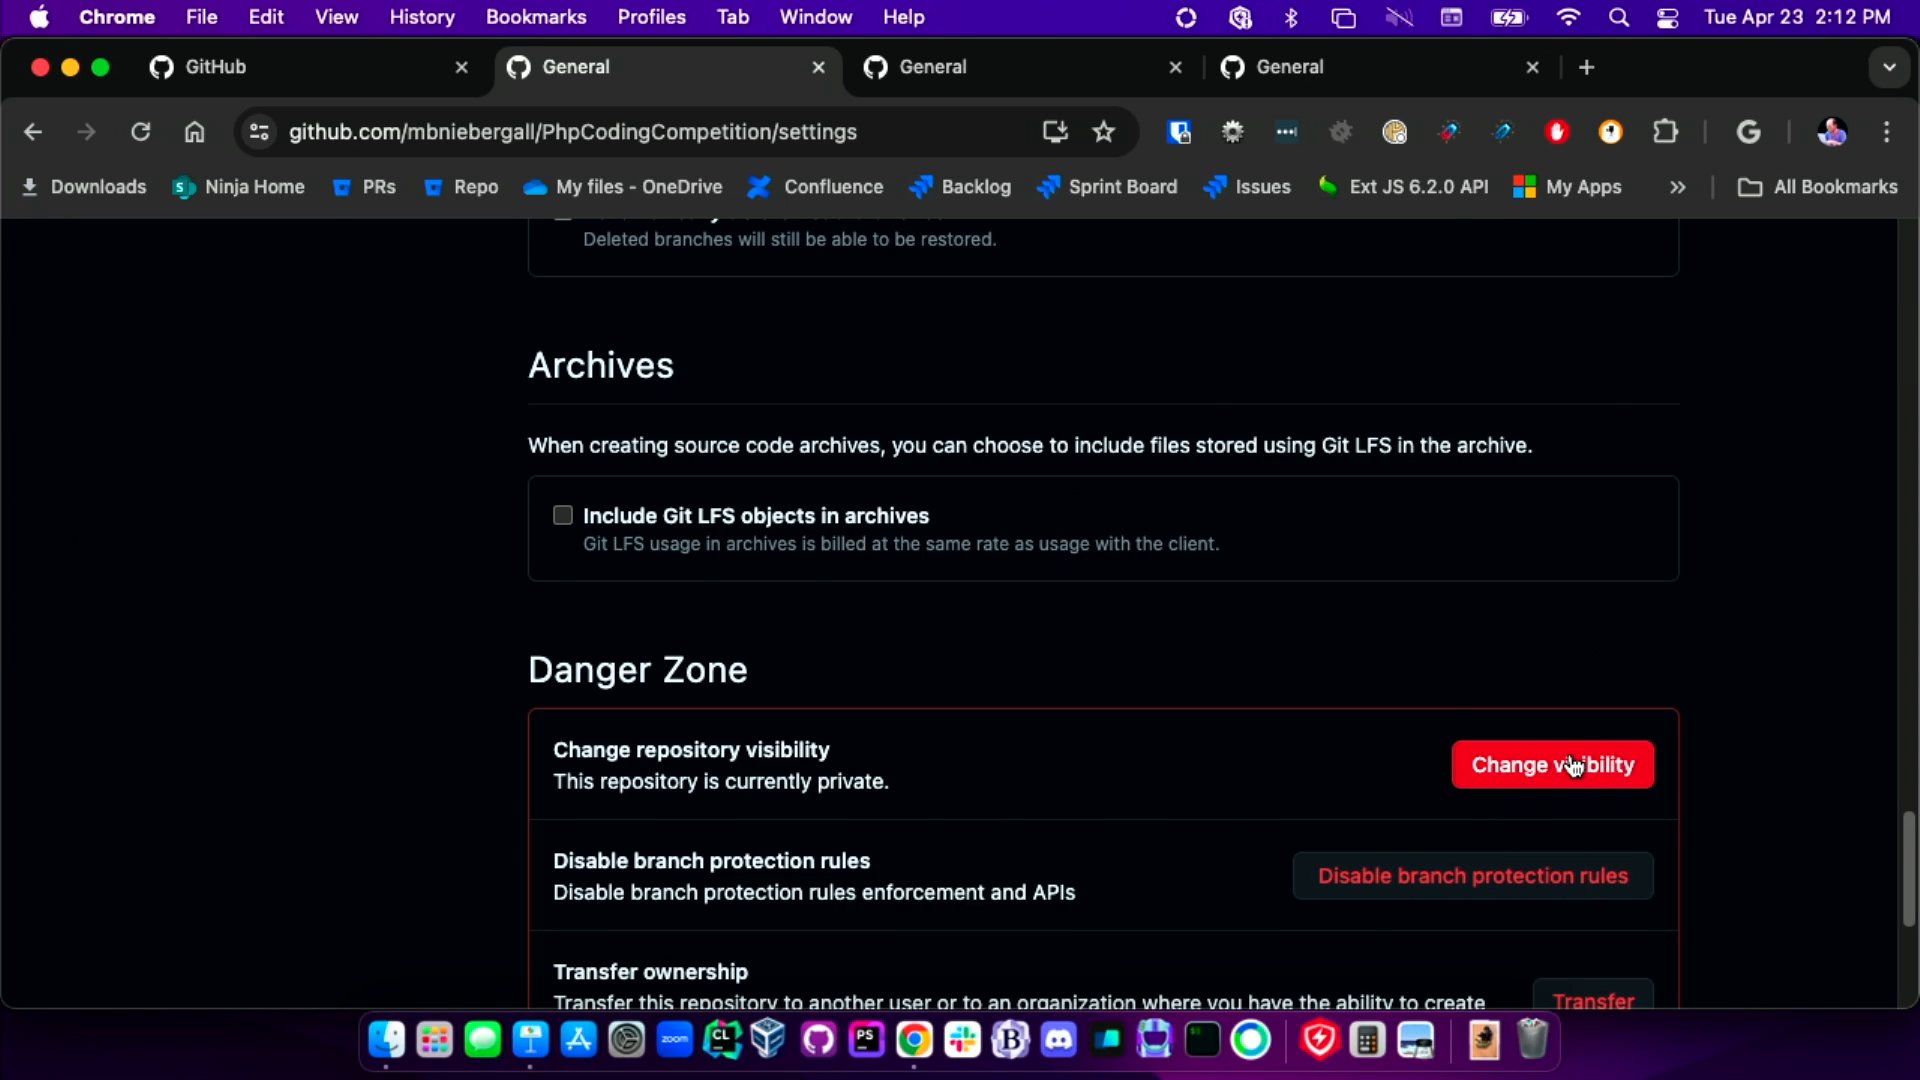Image resolution: width=1920 pixels, height=1080 pixels.
Task: Click the install app icon in address bar
Action: (x=1054, y=132)
